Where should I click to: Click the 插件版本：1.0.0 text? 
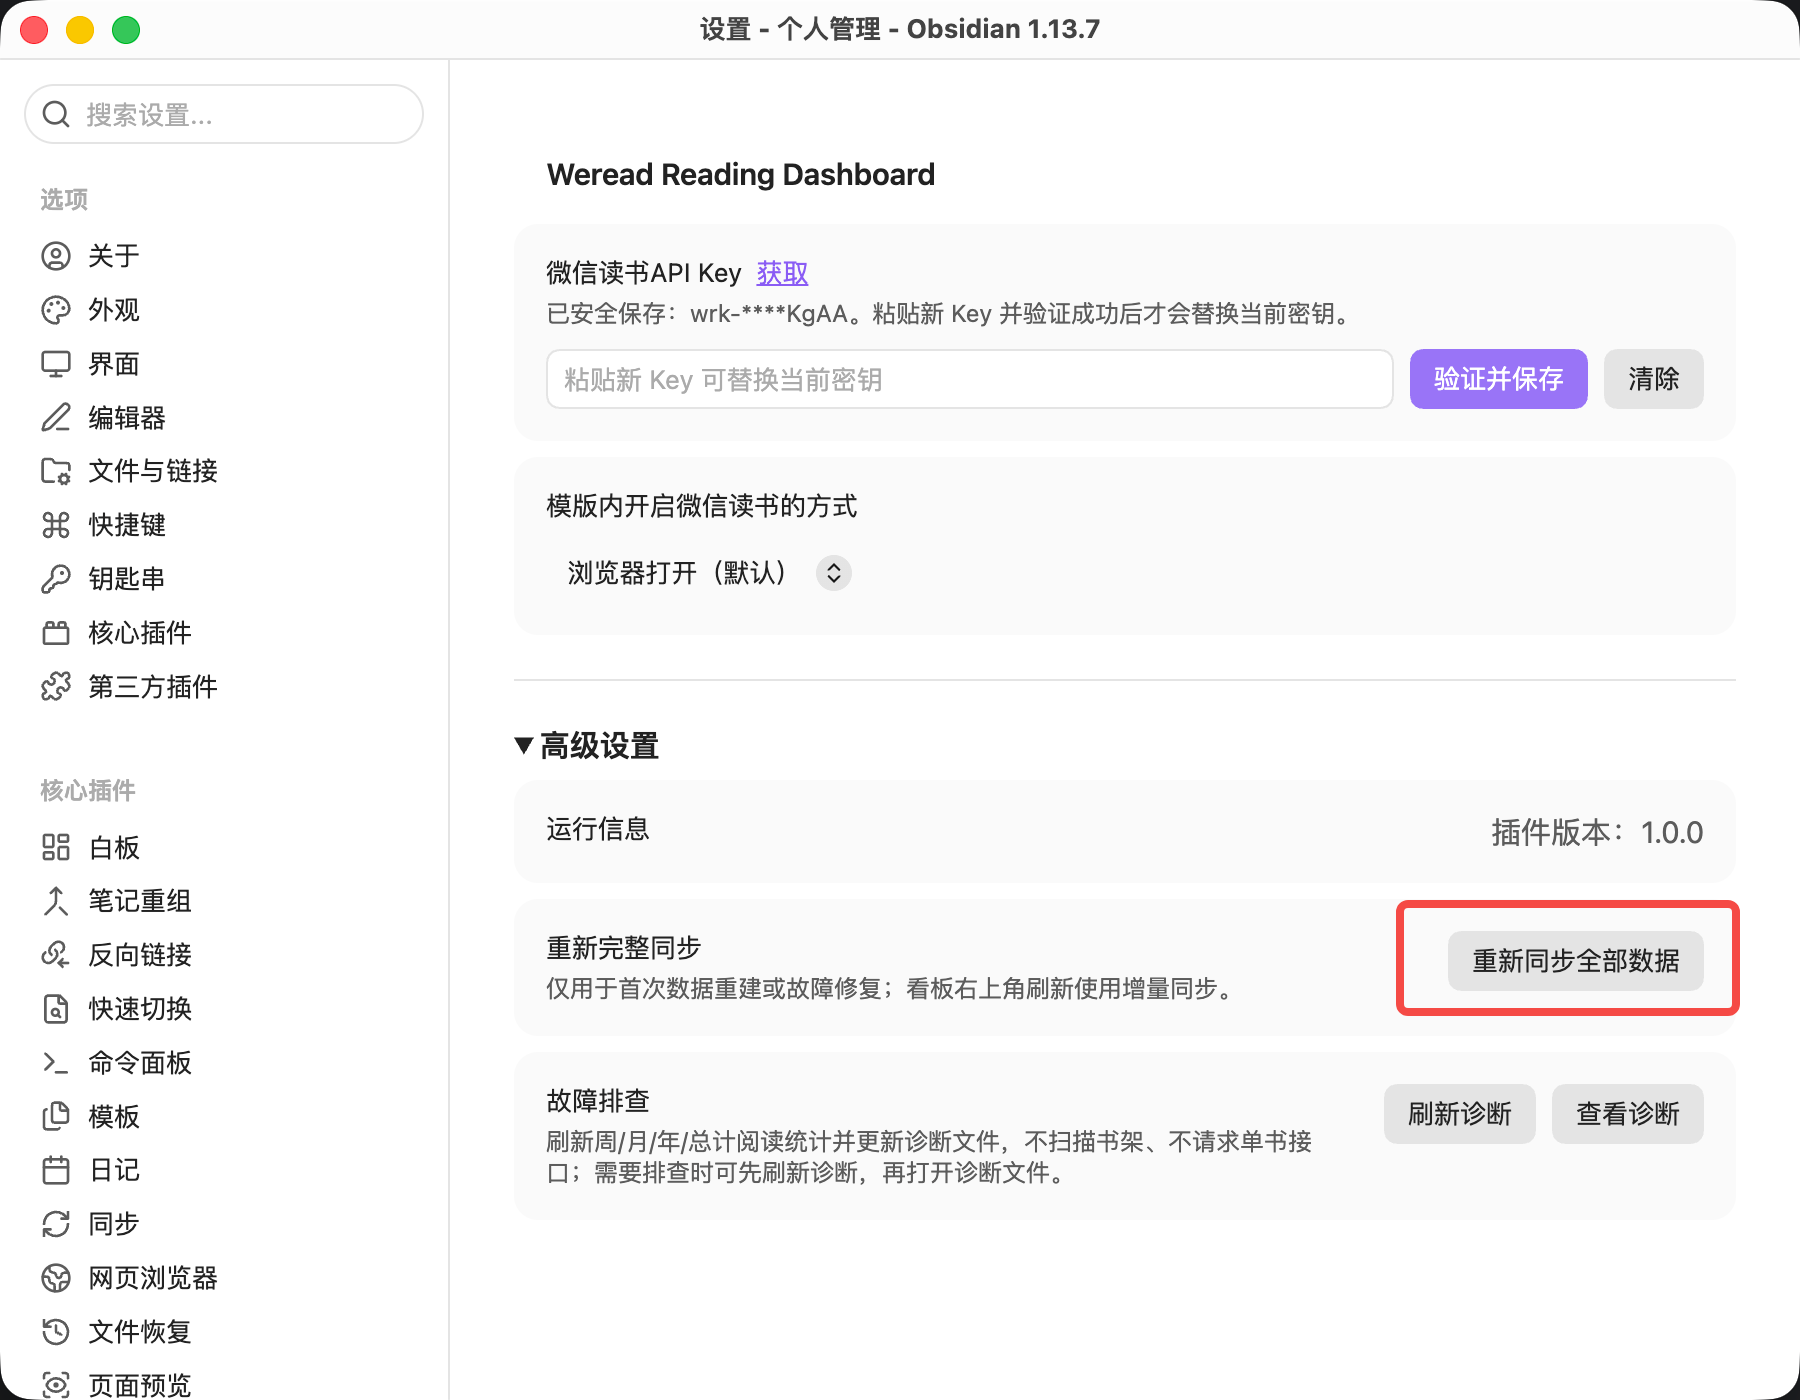1597,832
